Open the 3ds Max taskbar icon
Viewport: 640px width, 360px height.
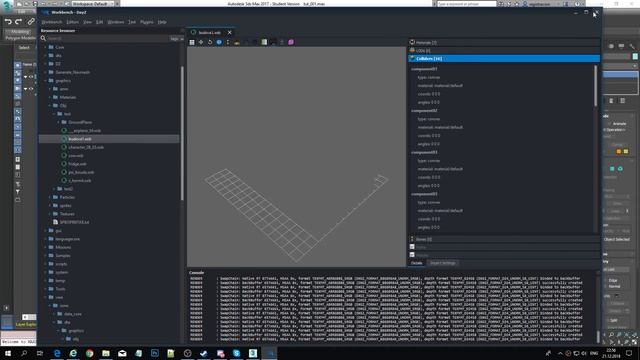coord(253,353)
